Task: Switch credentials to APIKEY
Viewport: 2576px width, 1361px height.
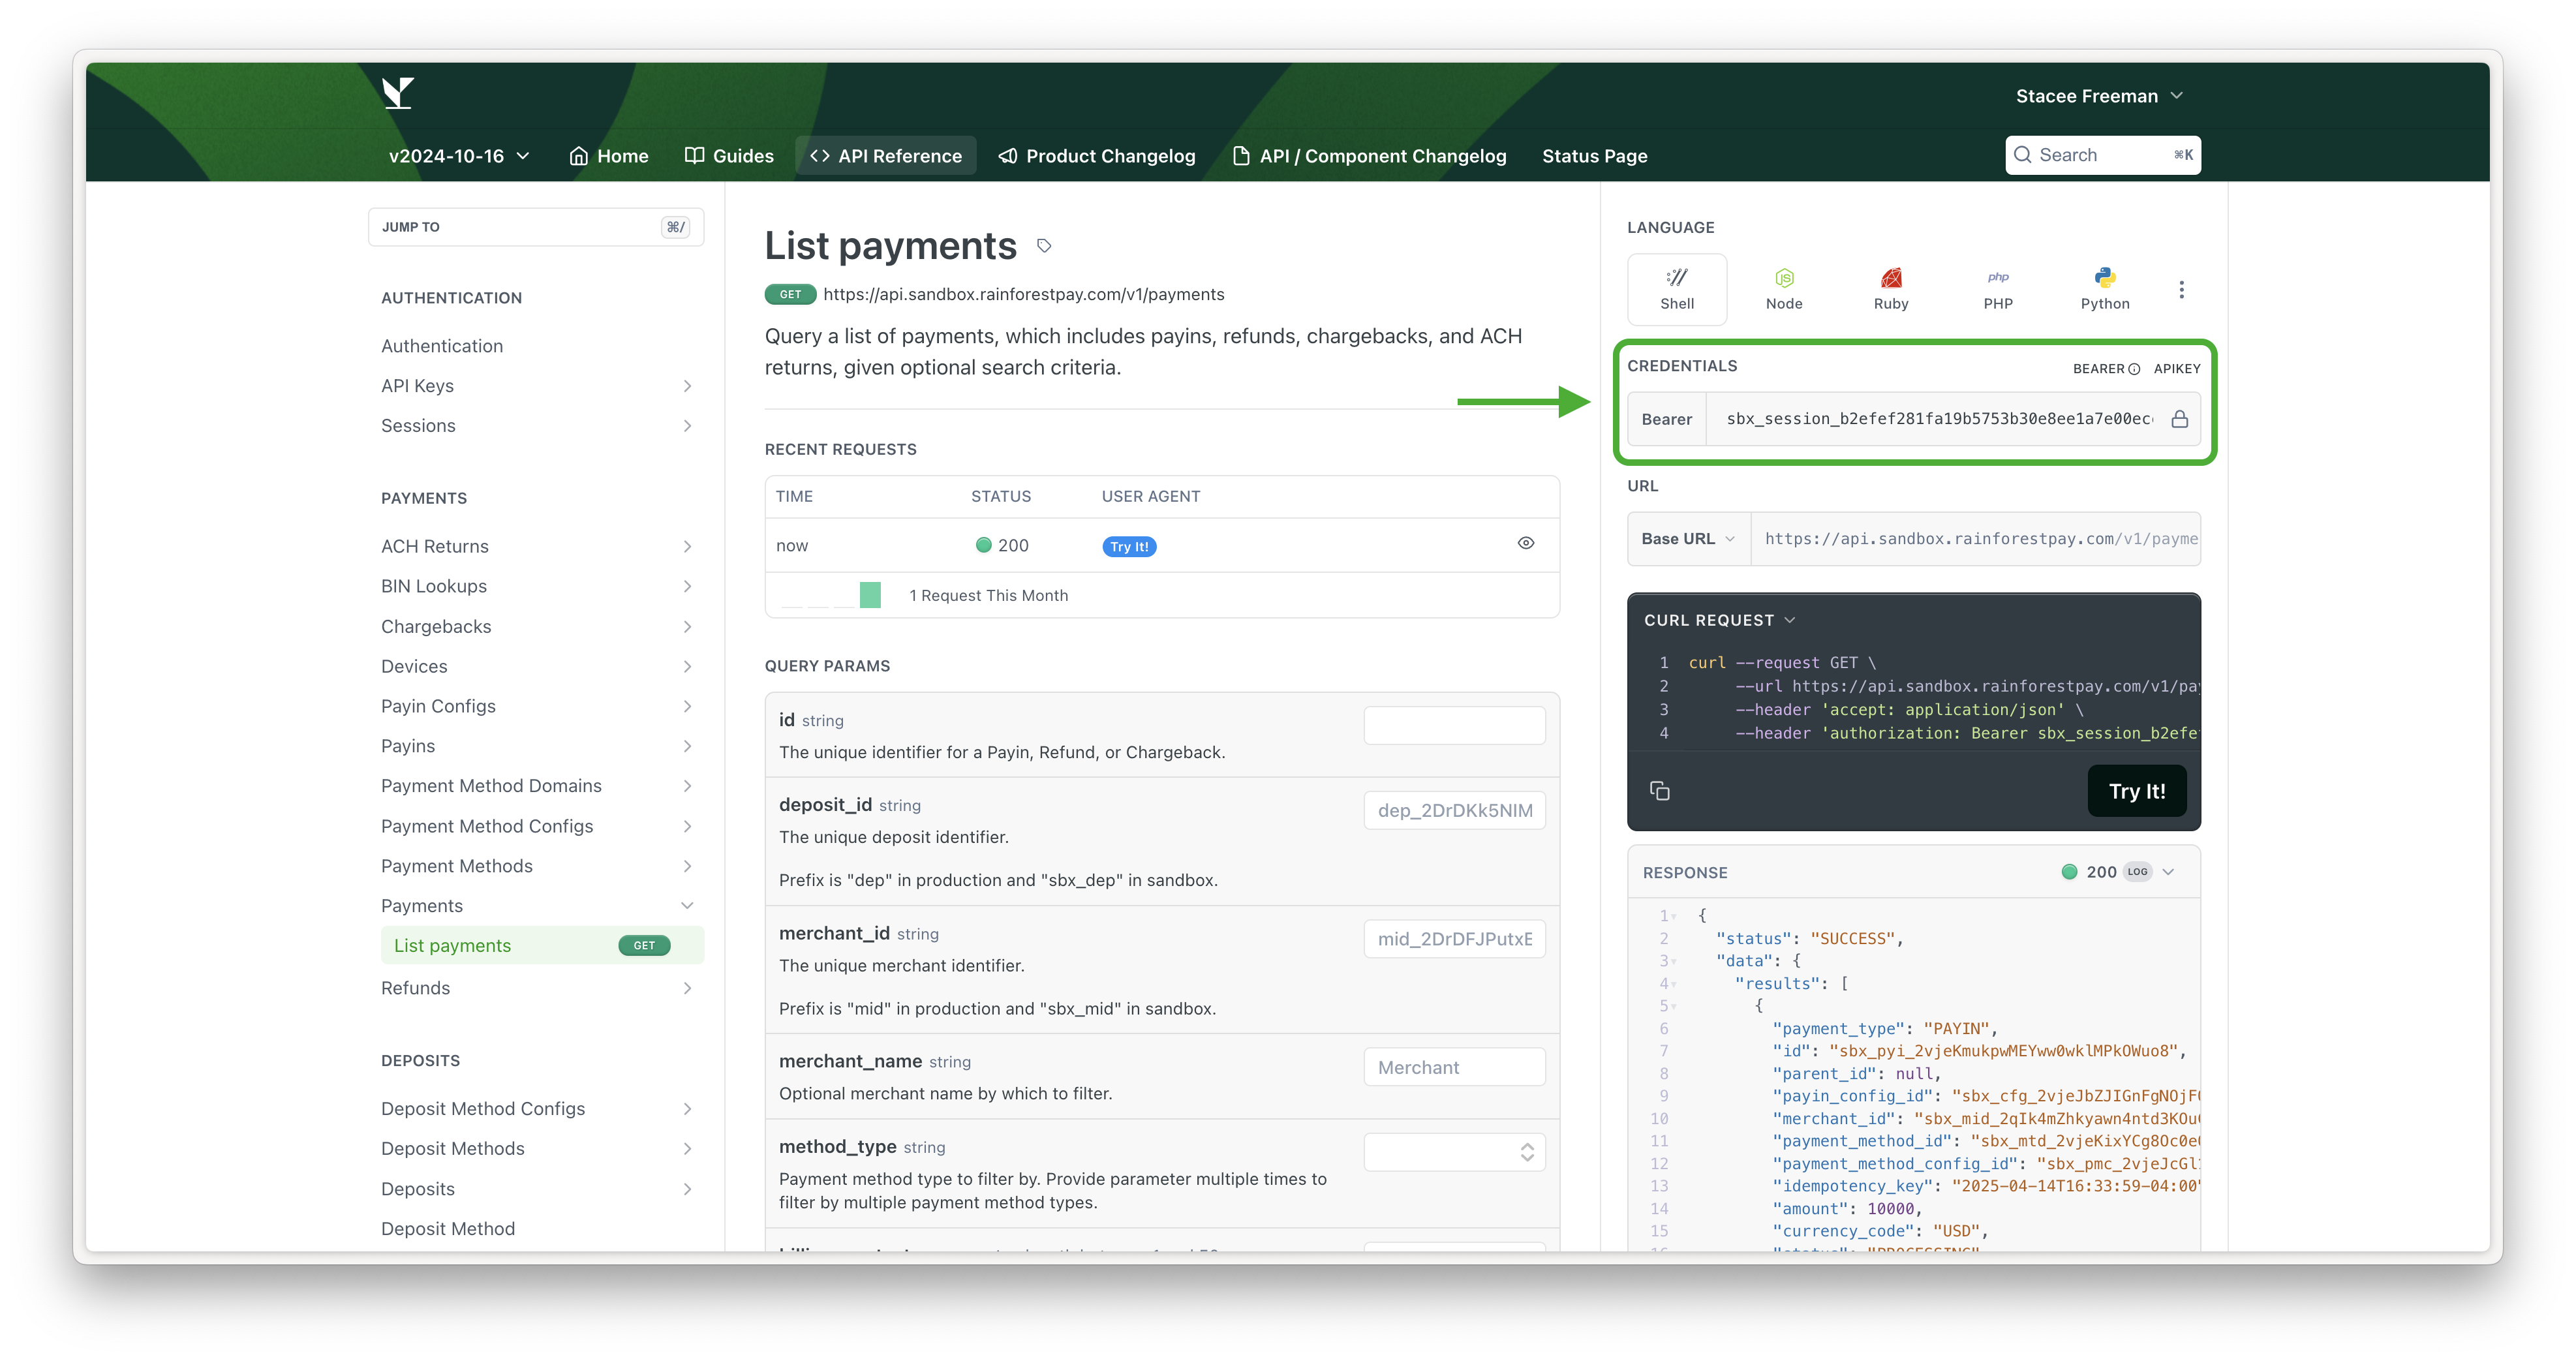Action: 2176,369
